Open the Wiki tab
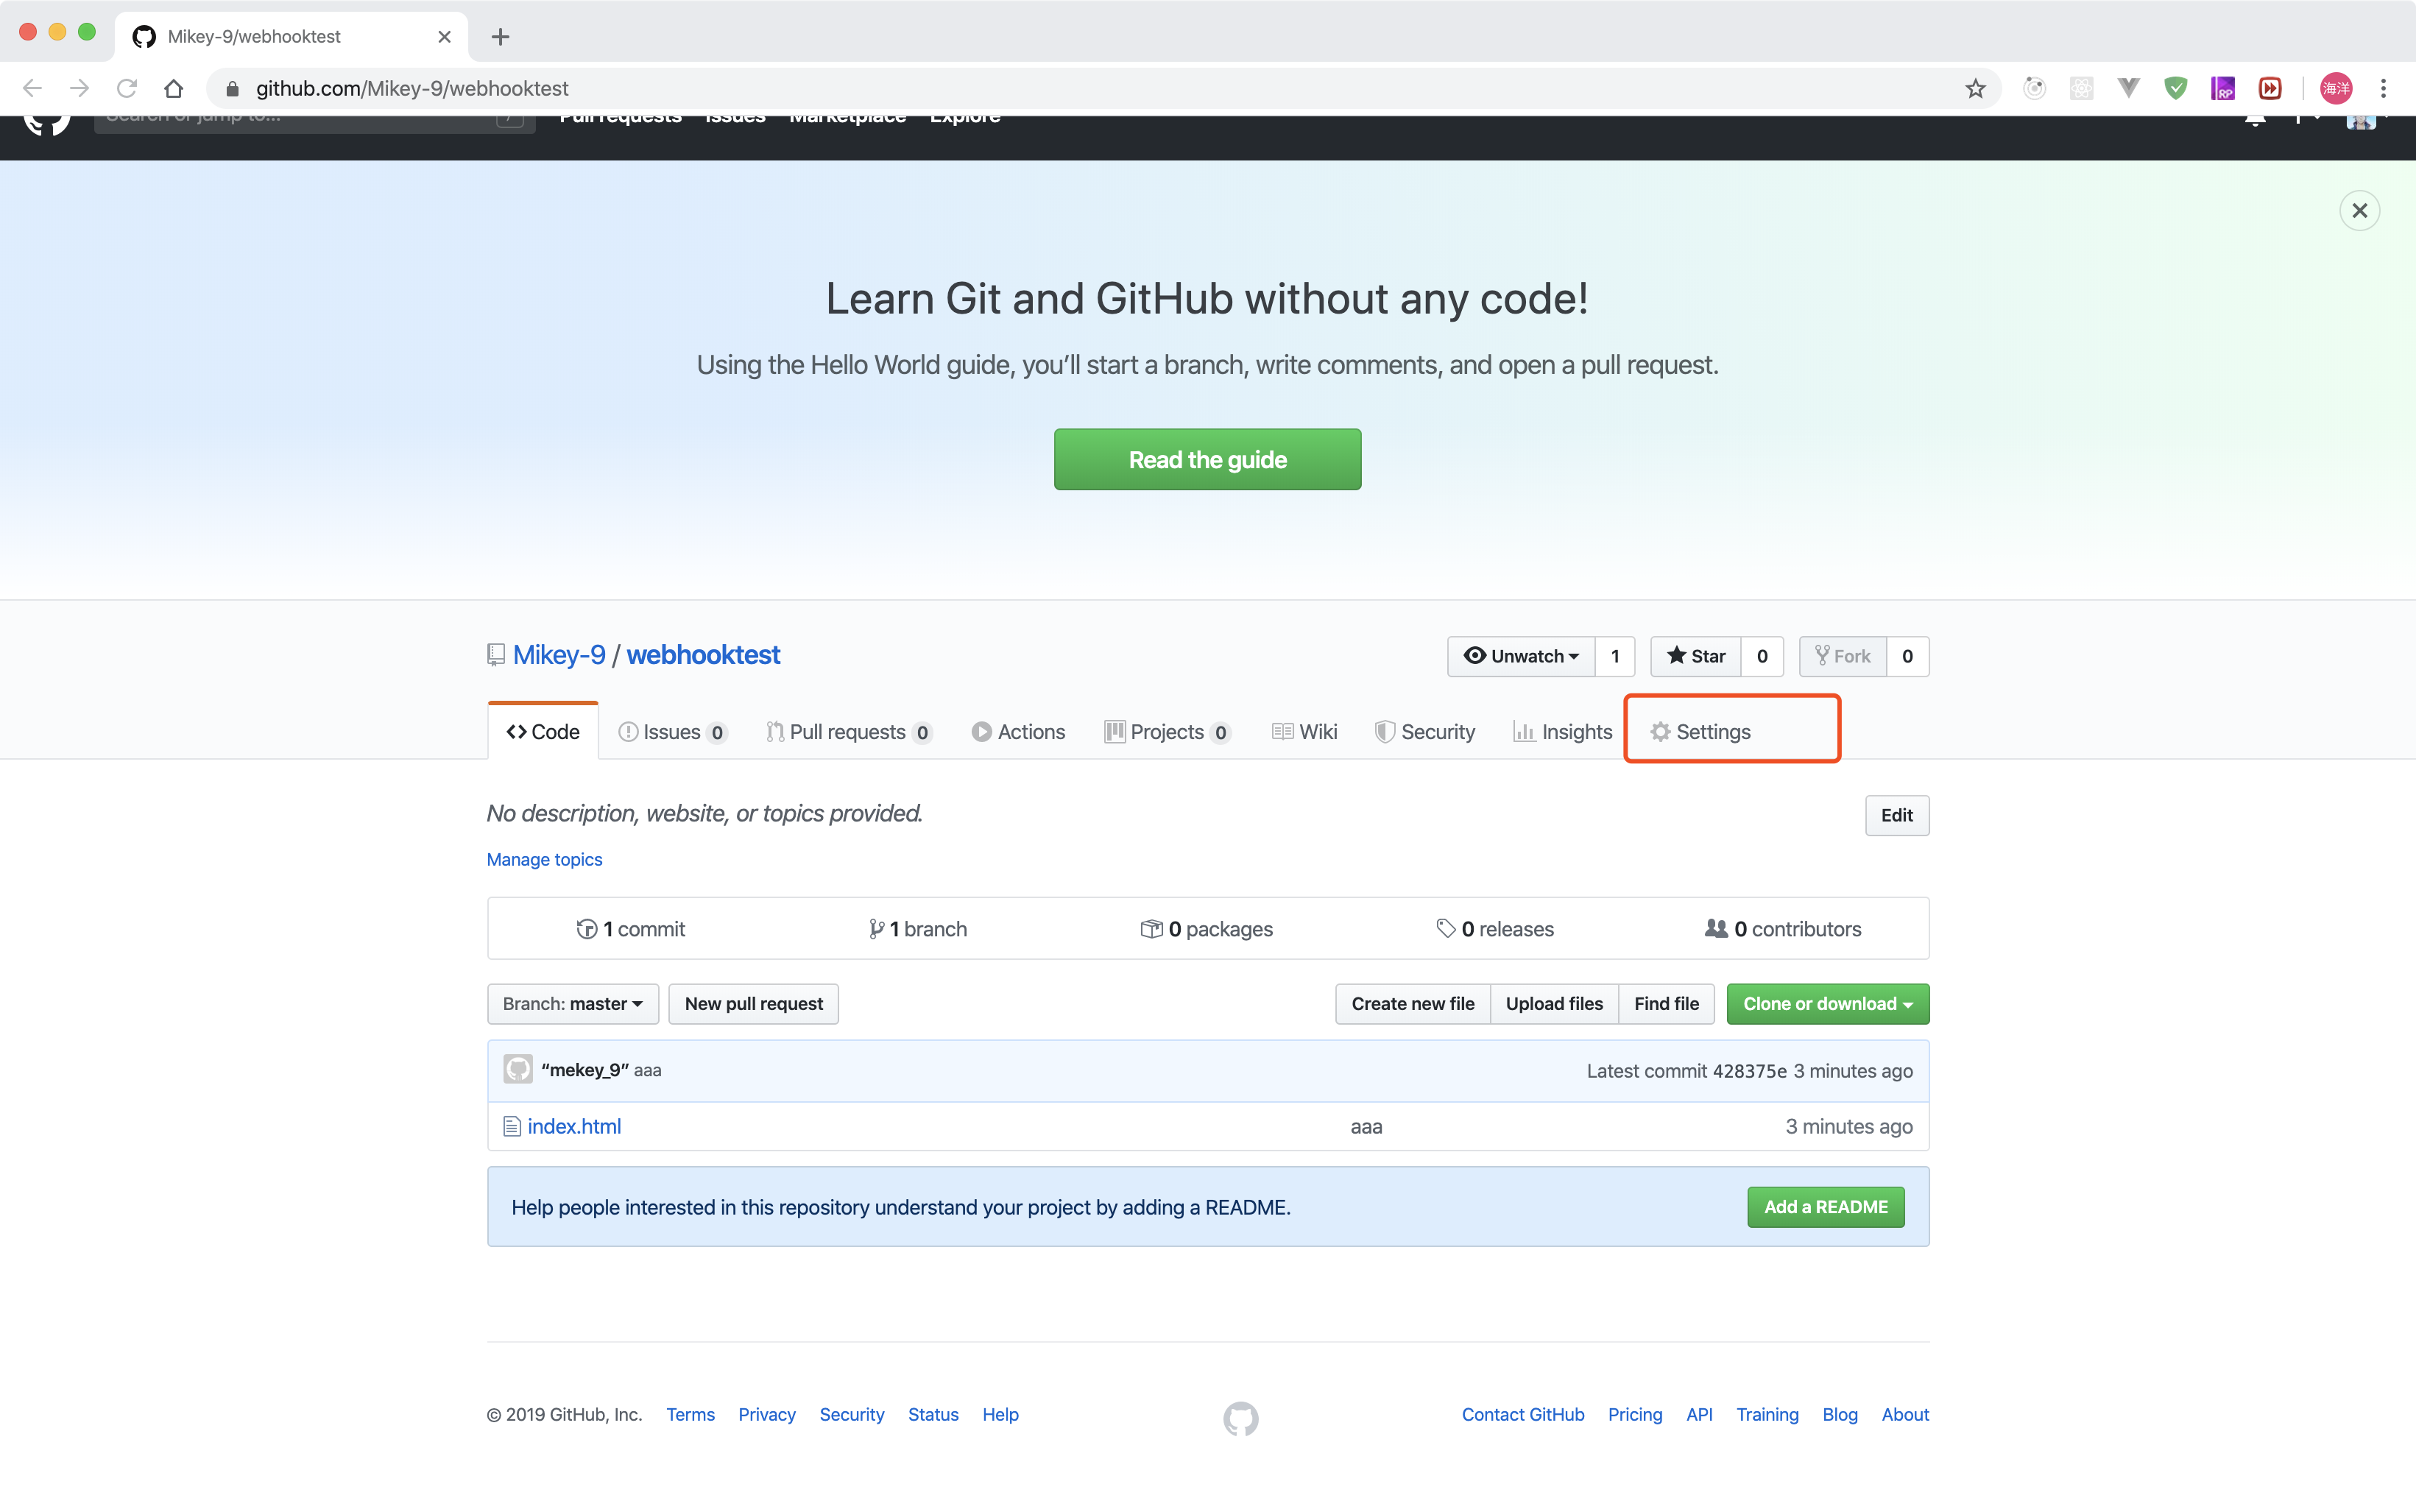The height and width of the screenshot is (1512, 2416). point(1304,731)
